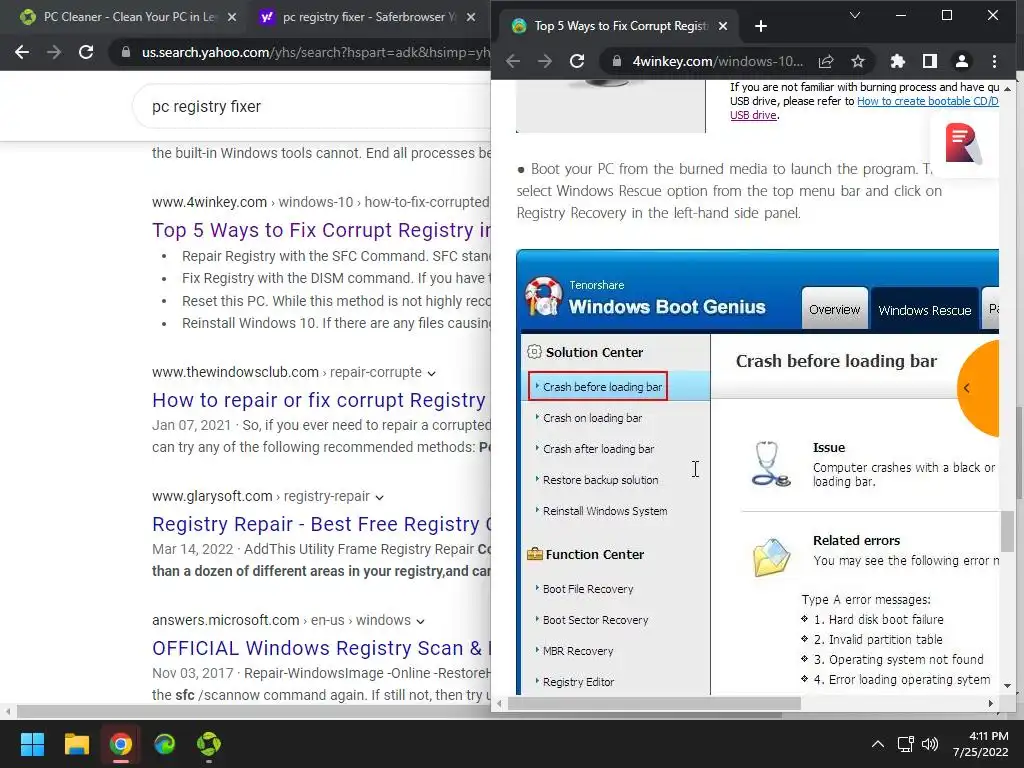Select Boot File Recovery in Function Center
The image size is (1024, 768).
click(x=588, y=589)
